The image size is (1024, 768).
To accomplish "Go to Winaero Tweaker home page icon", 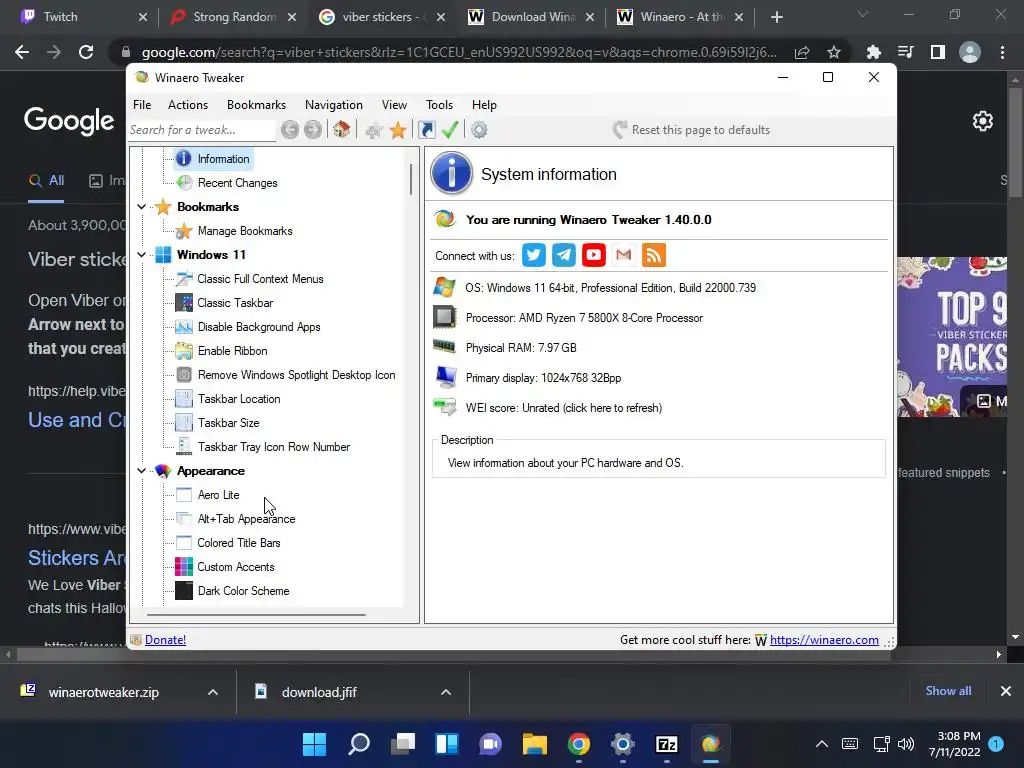I will [342, 129].
